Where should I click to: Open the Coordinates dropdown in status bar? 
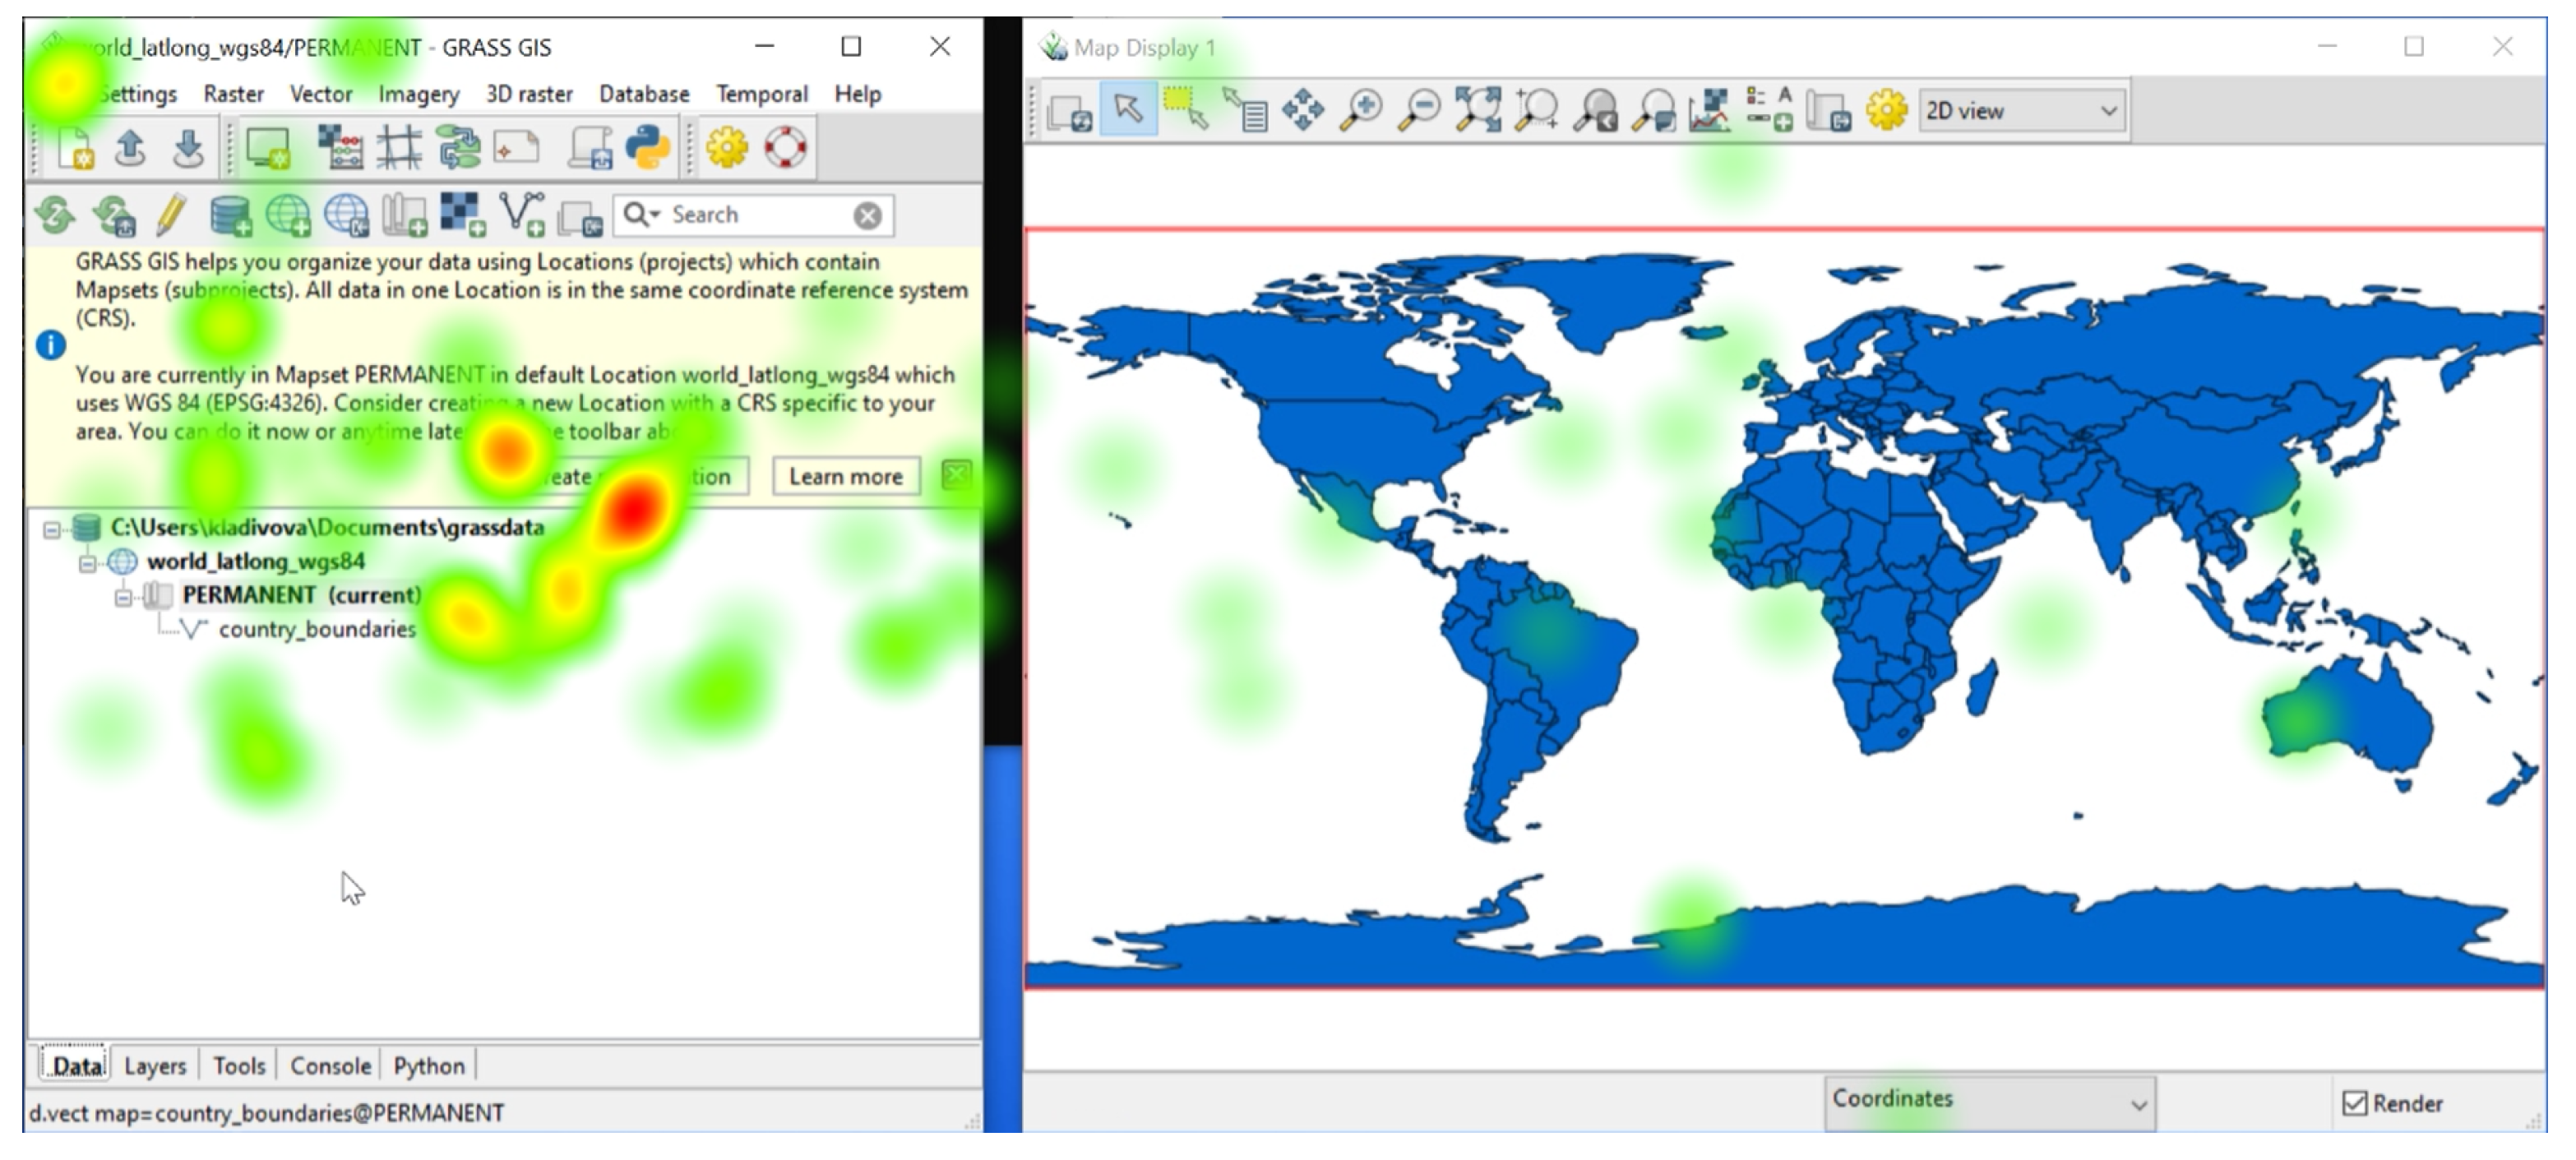(1988, 1103)
